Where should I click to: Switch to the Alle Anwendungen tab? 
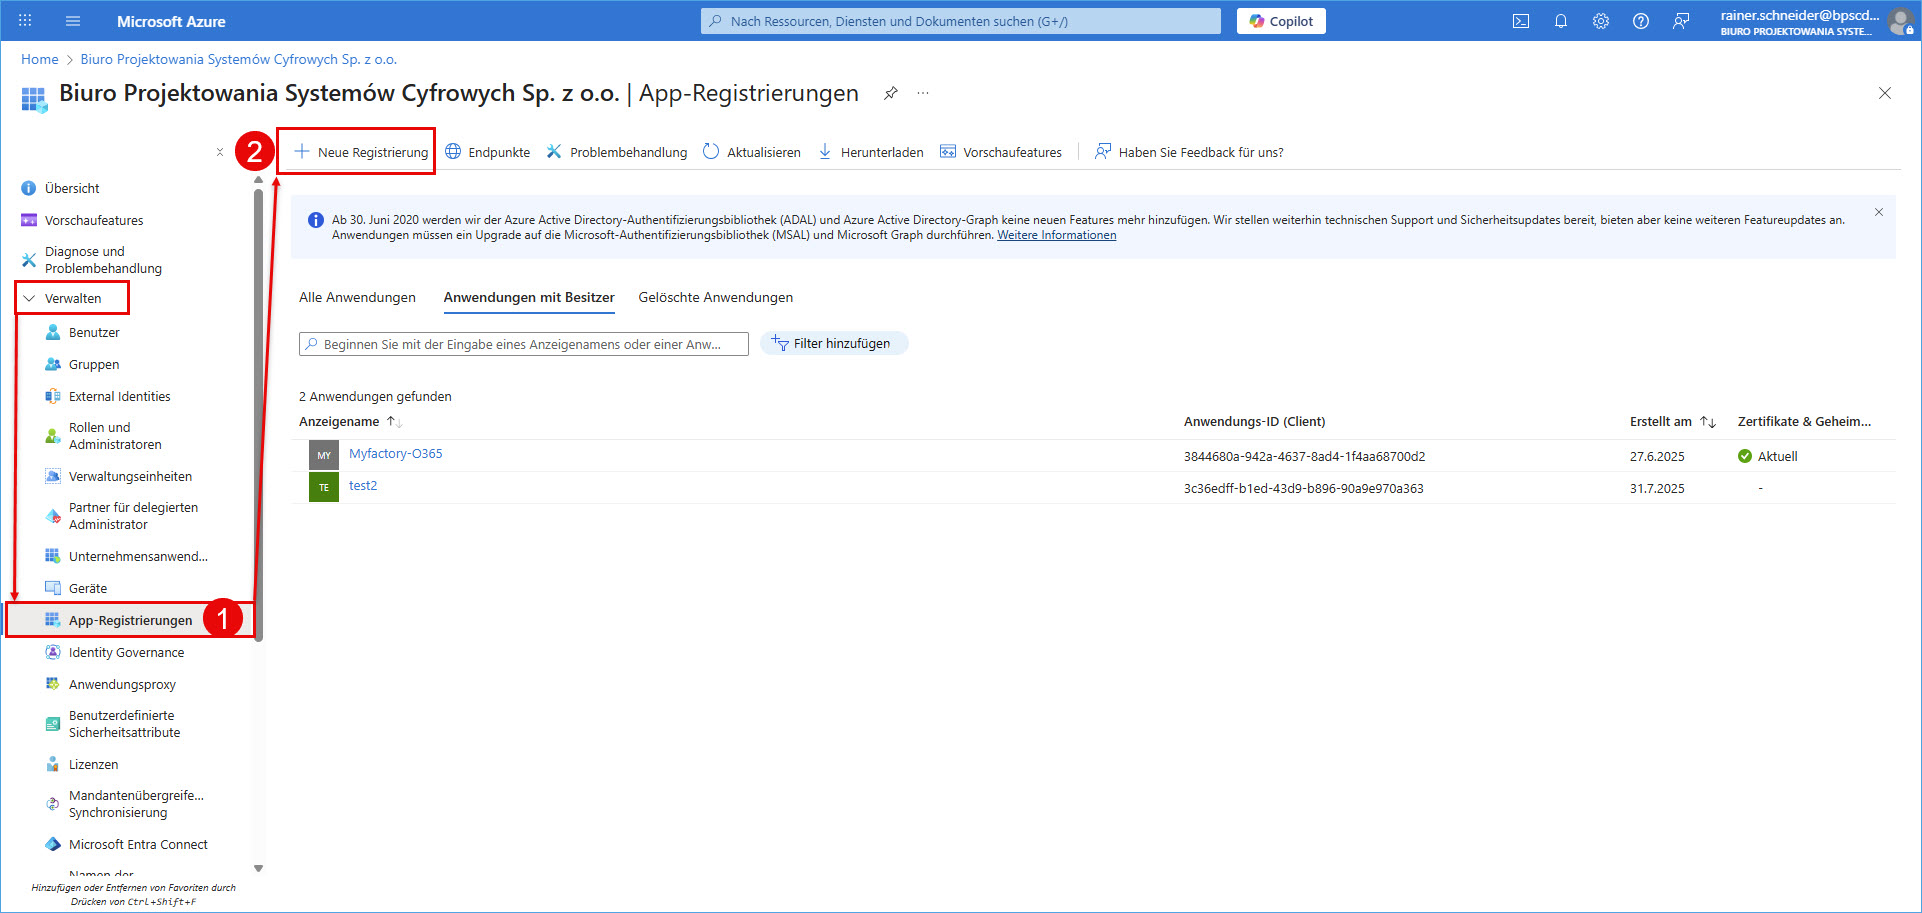(357, 297)
